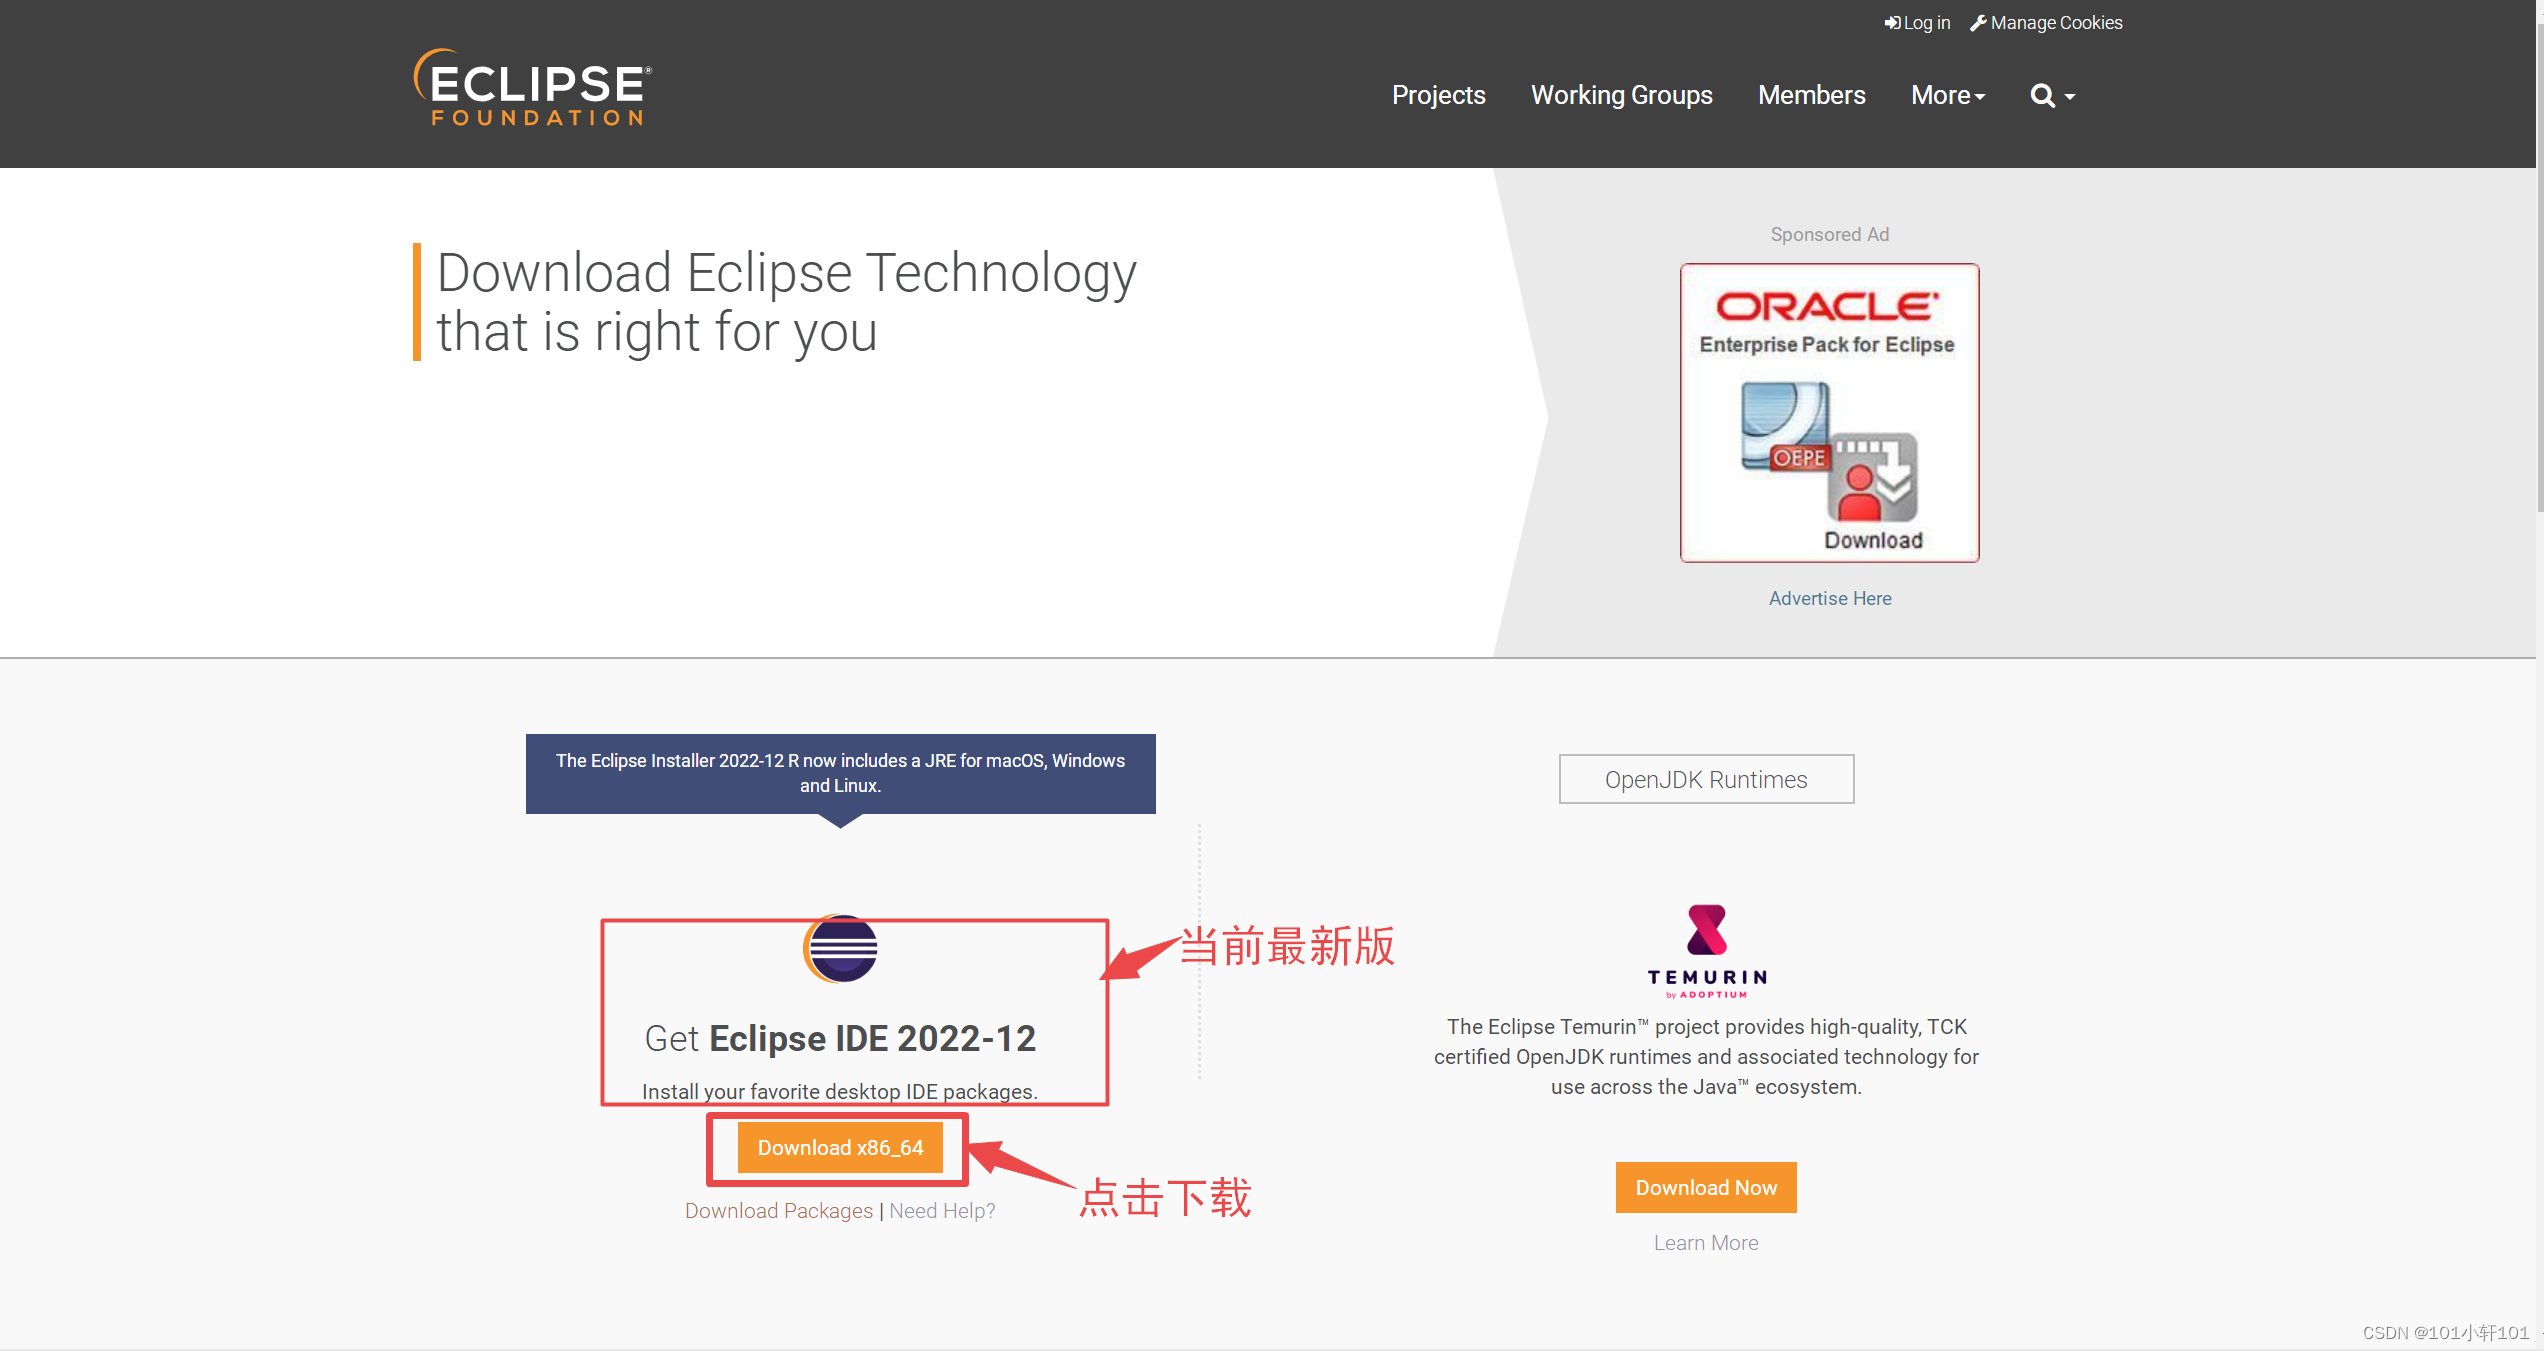Open the OpenJDK Runtimes button

pyautogui.click(x=1705, y=780)
